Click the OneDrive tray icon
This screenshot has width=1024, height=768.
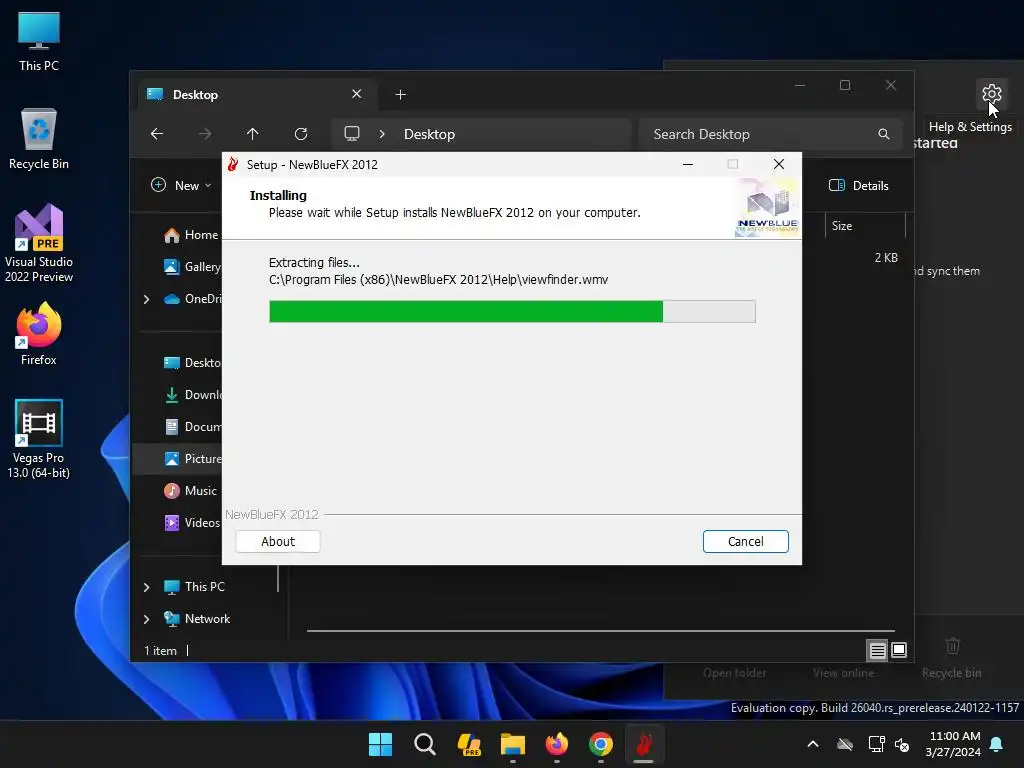click(x=845, y=744)
